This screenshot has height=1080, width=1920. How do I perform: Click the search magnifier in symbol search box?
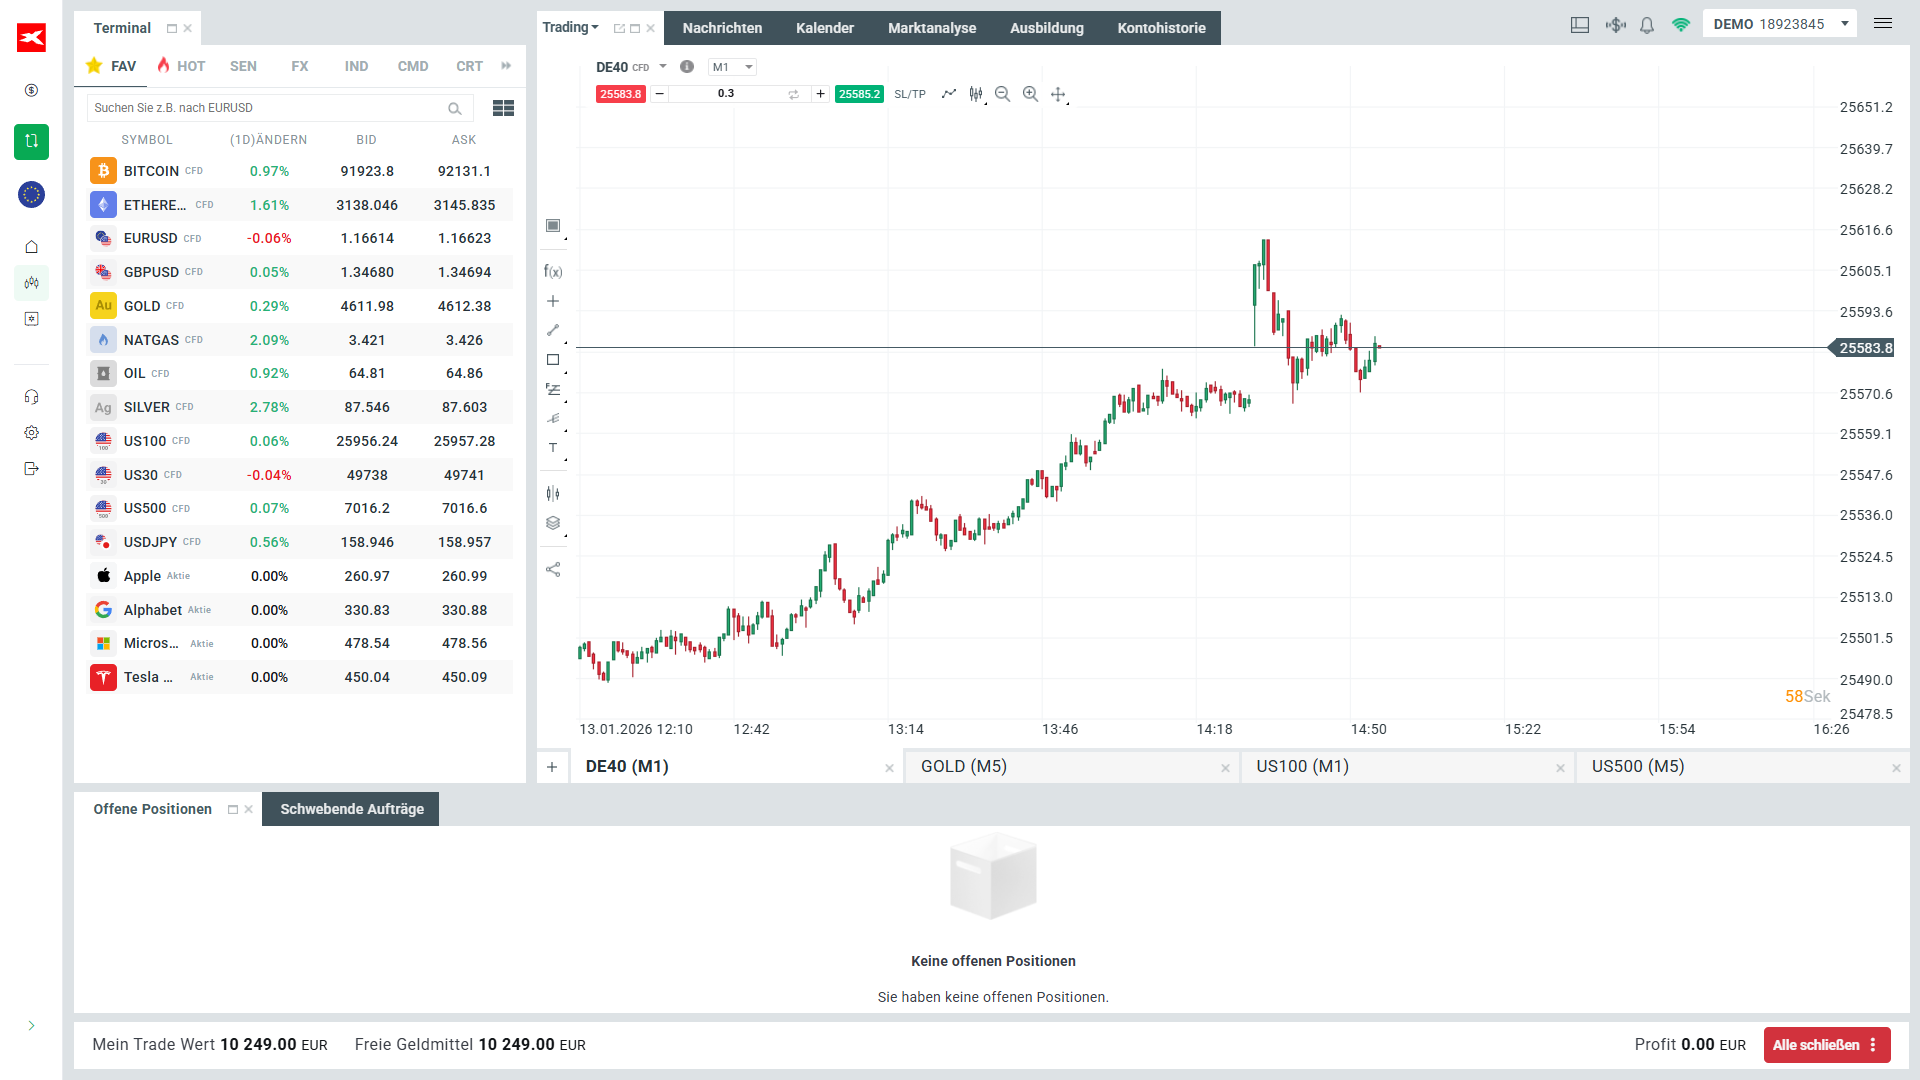pyautogui.click(x=455, y=108)
